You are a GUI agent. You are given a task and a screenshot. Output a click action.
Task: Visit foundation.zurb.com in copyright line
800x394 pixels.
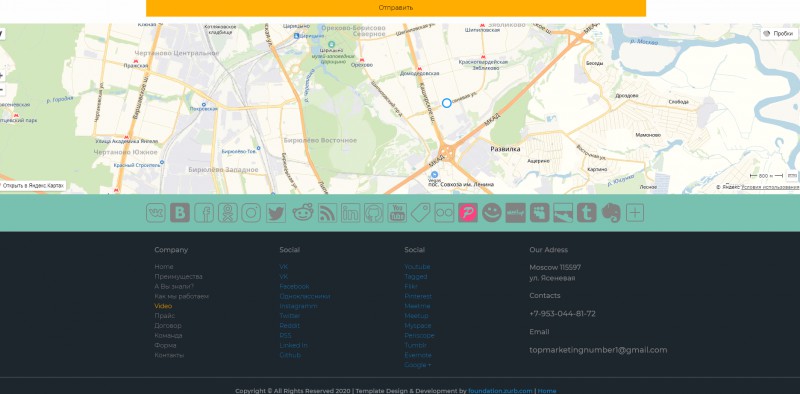click(501, 391)
